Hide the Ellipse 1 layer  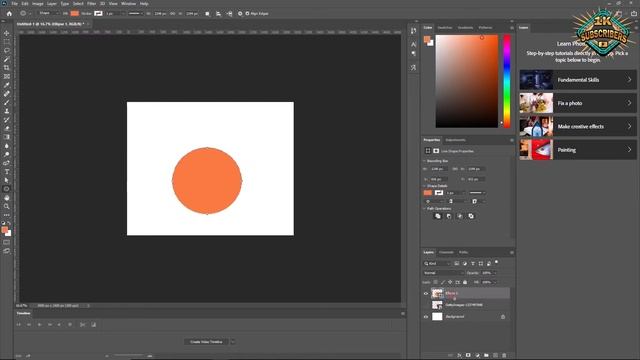coord(426,293)
